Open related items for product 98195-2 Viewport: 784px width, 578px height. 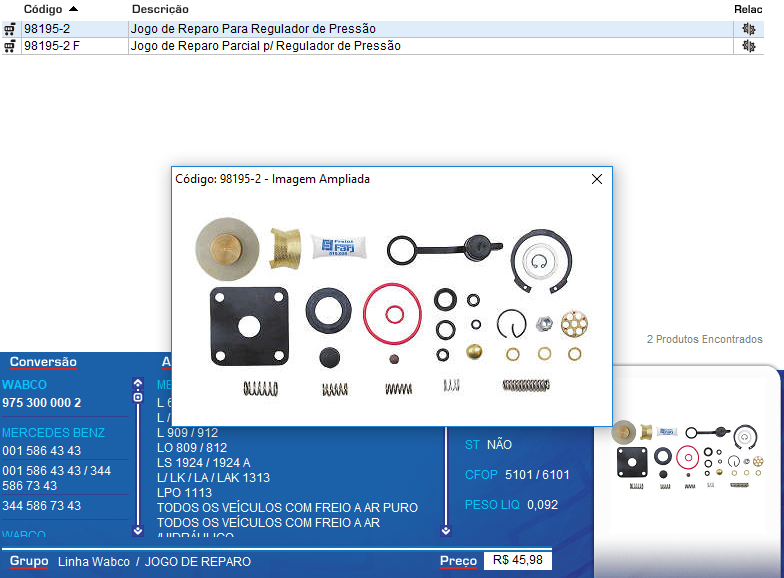pos(749,29)
